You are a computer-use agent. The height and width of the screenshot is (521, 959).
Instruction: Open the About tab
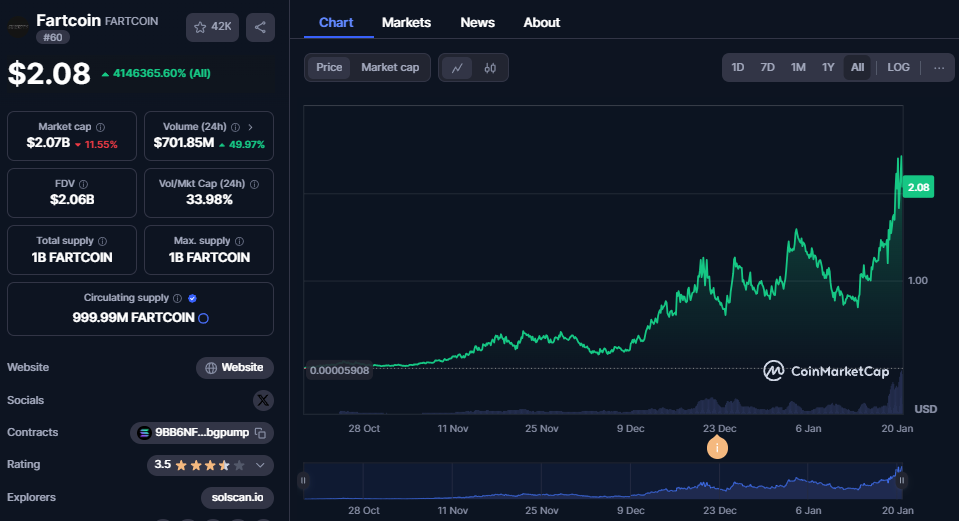coord(541,23)
